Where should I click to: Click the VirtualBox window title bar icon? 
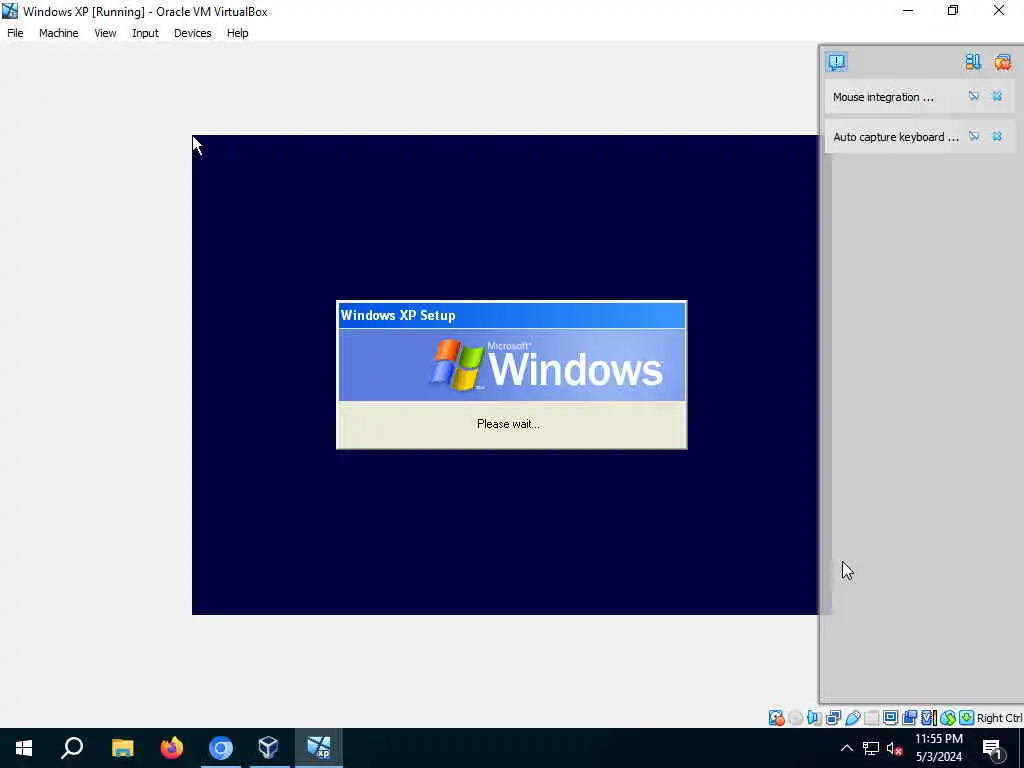(x=10, y=11)
